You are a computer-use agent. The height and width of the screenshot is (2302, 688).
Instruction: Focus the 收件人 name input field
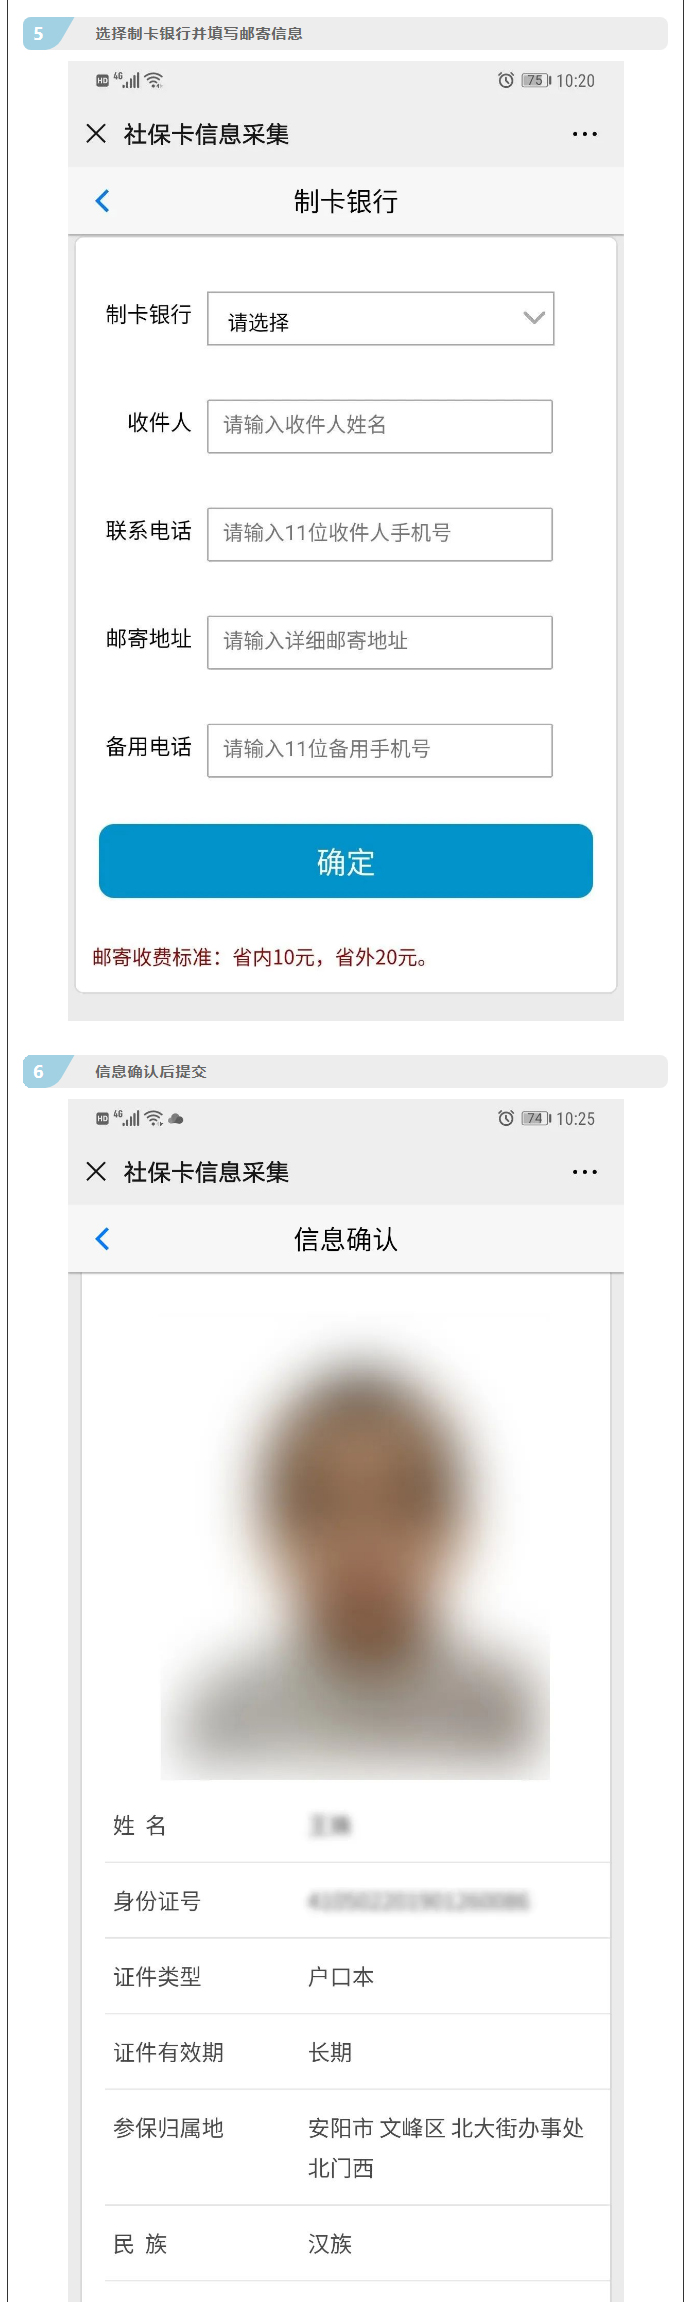point(380,426)
